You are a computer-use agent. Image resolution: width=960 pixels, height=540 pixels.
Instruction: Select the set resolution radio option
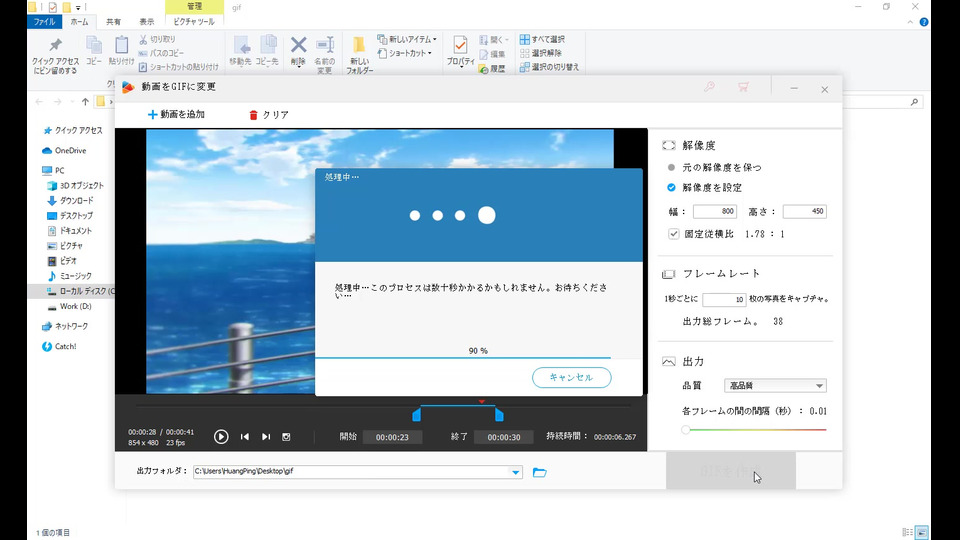[x=672, y=187]
